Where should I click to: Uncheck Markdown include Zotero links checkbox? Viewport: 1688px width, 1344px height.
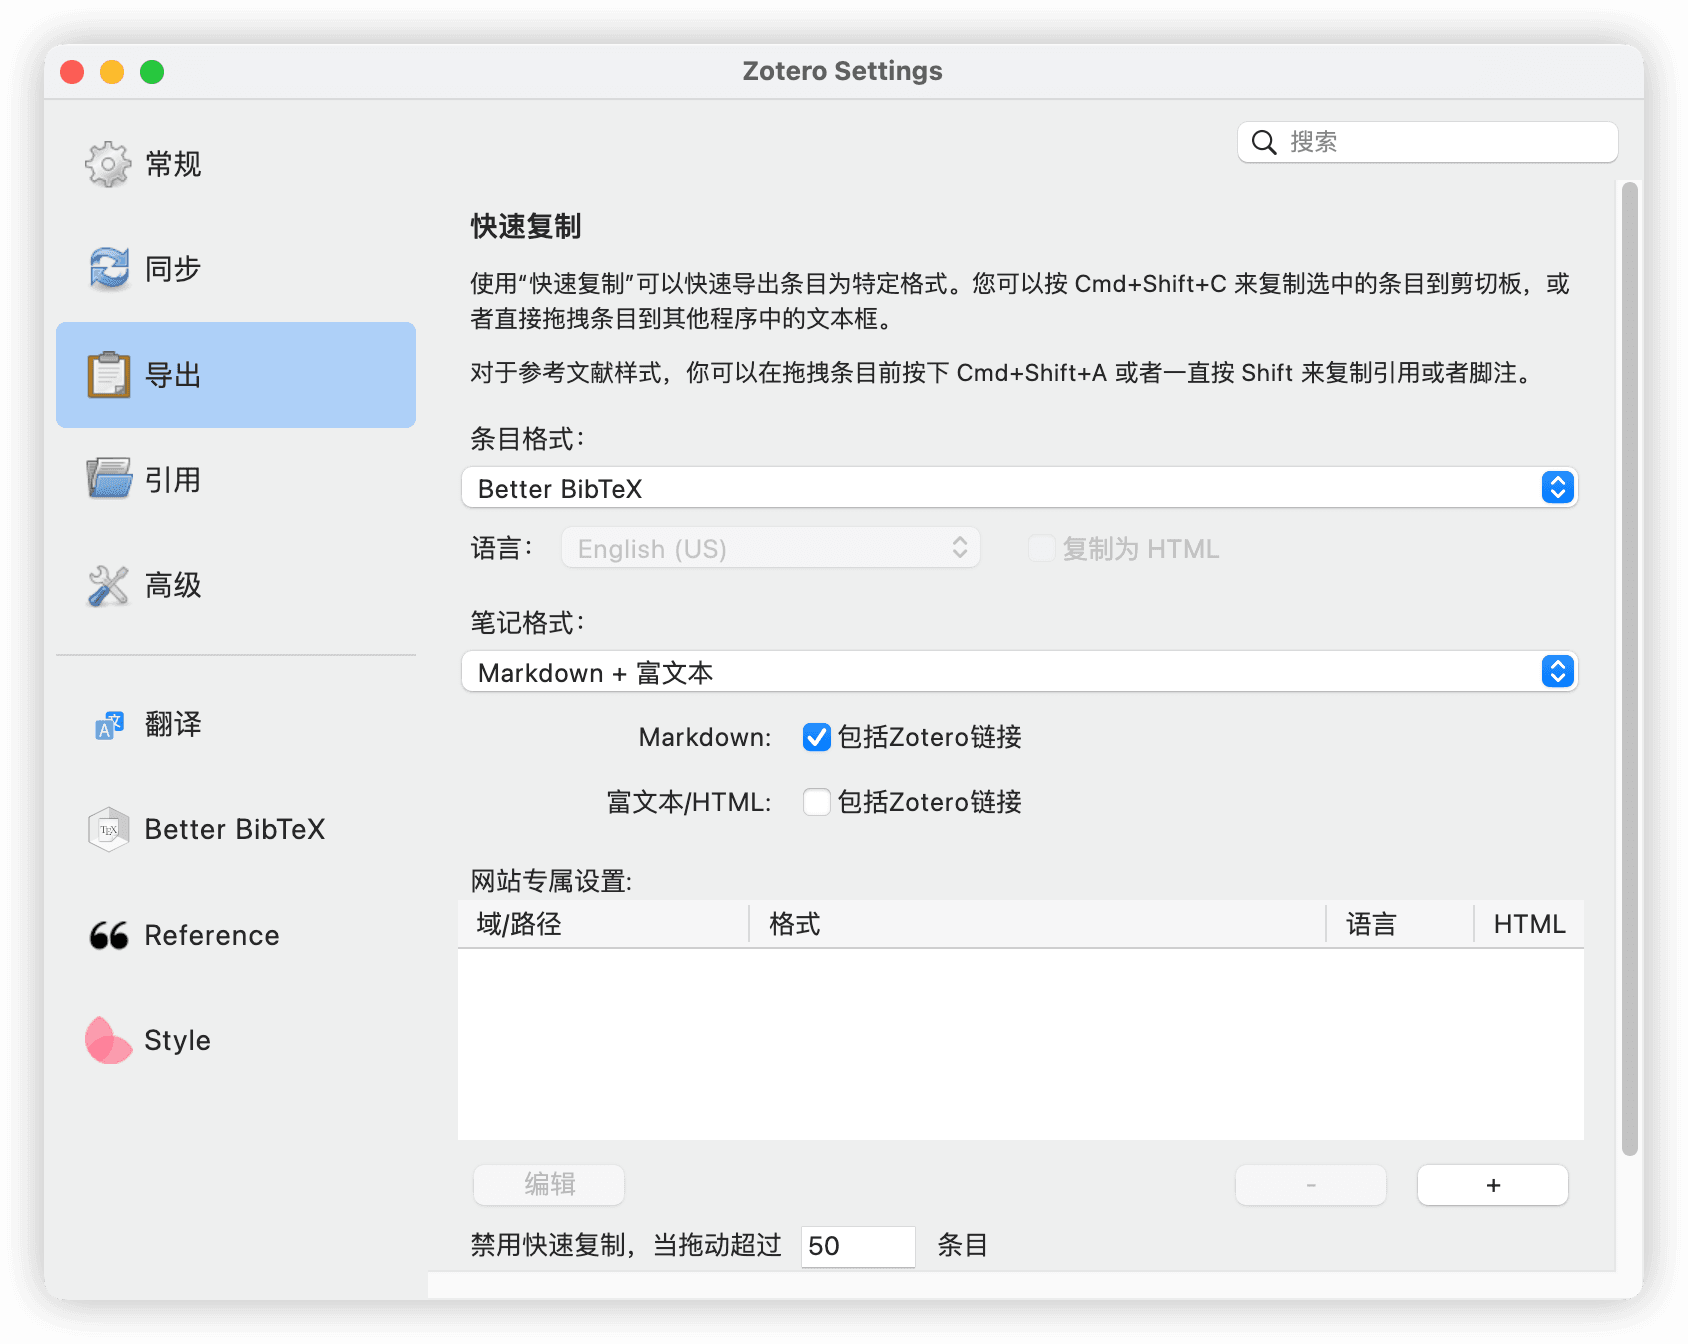(x=816, y=738)
